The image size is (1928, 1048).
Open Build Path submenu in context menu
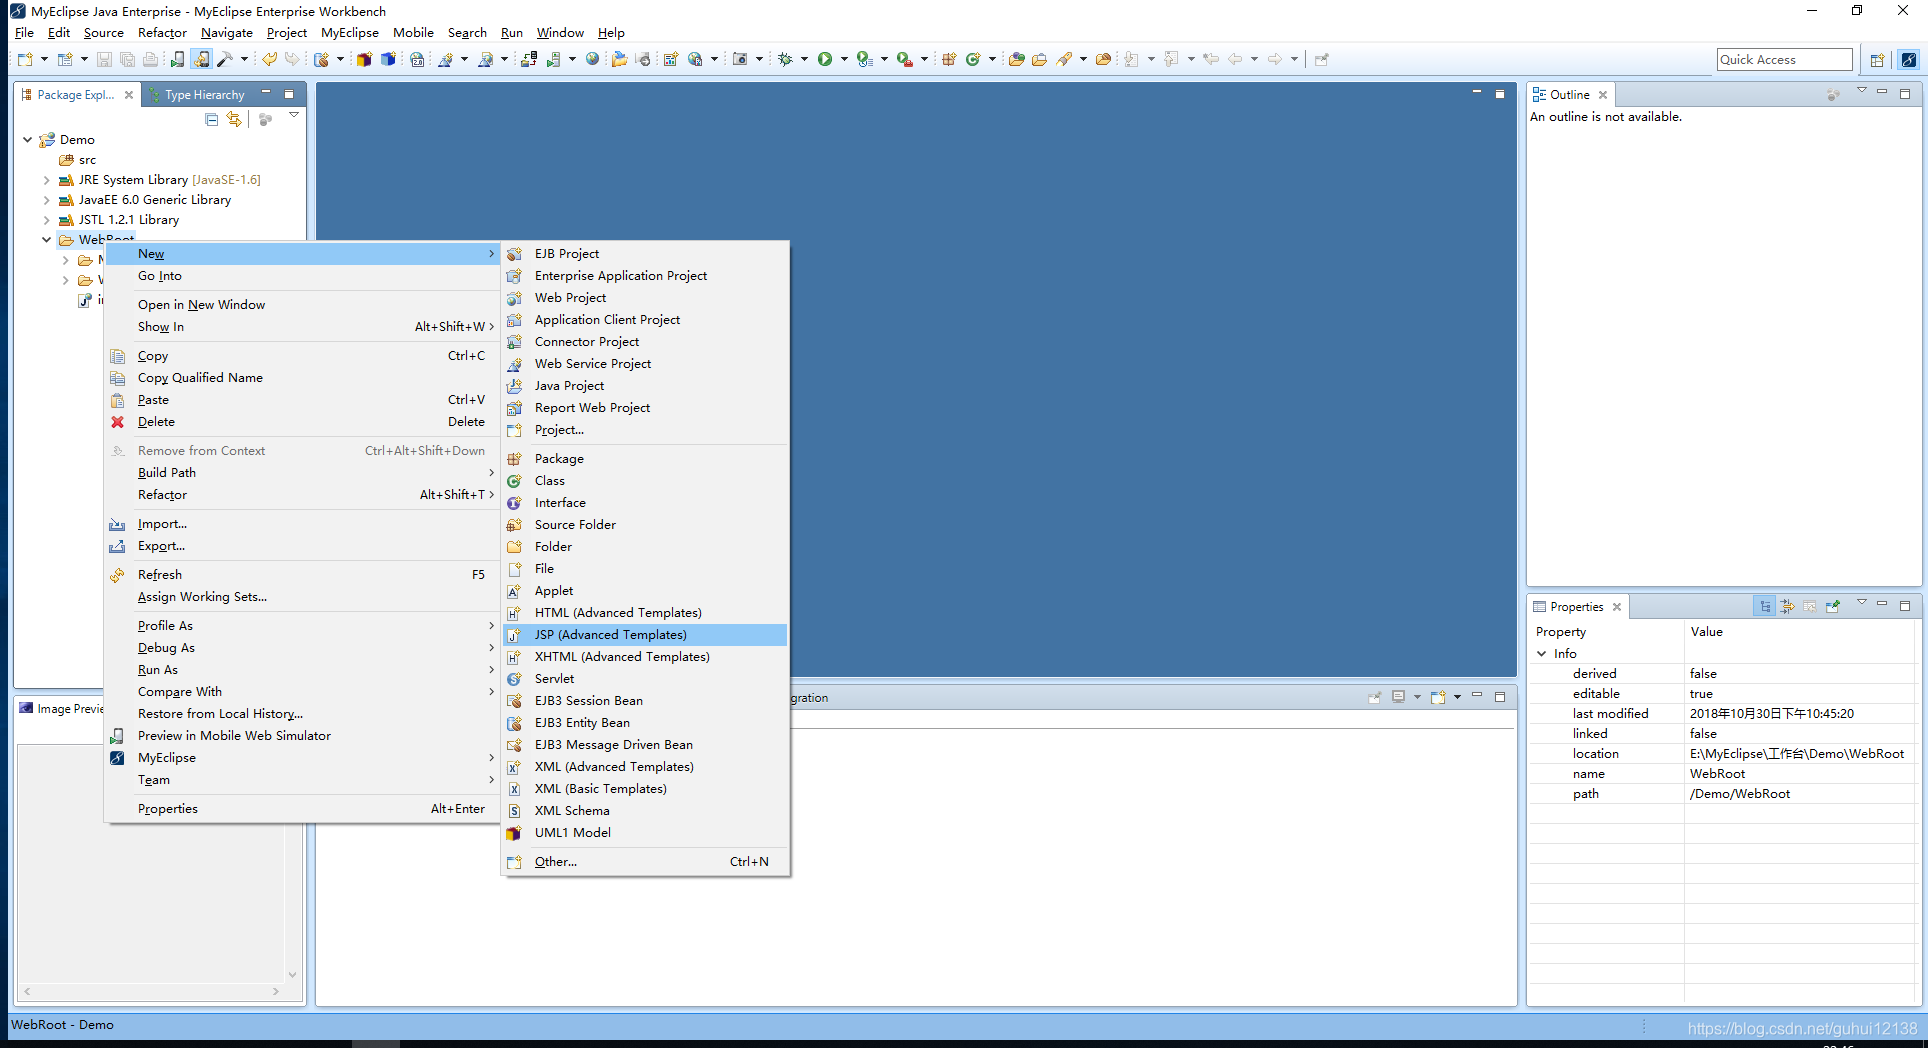302,473
